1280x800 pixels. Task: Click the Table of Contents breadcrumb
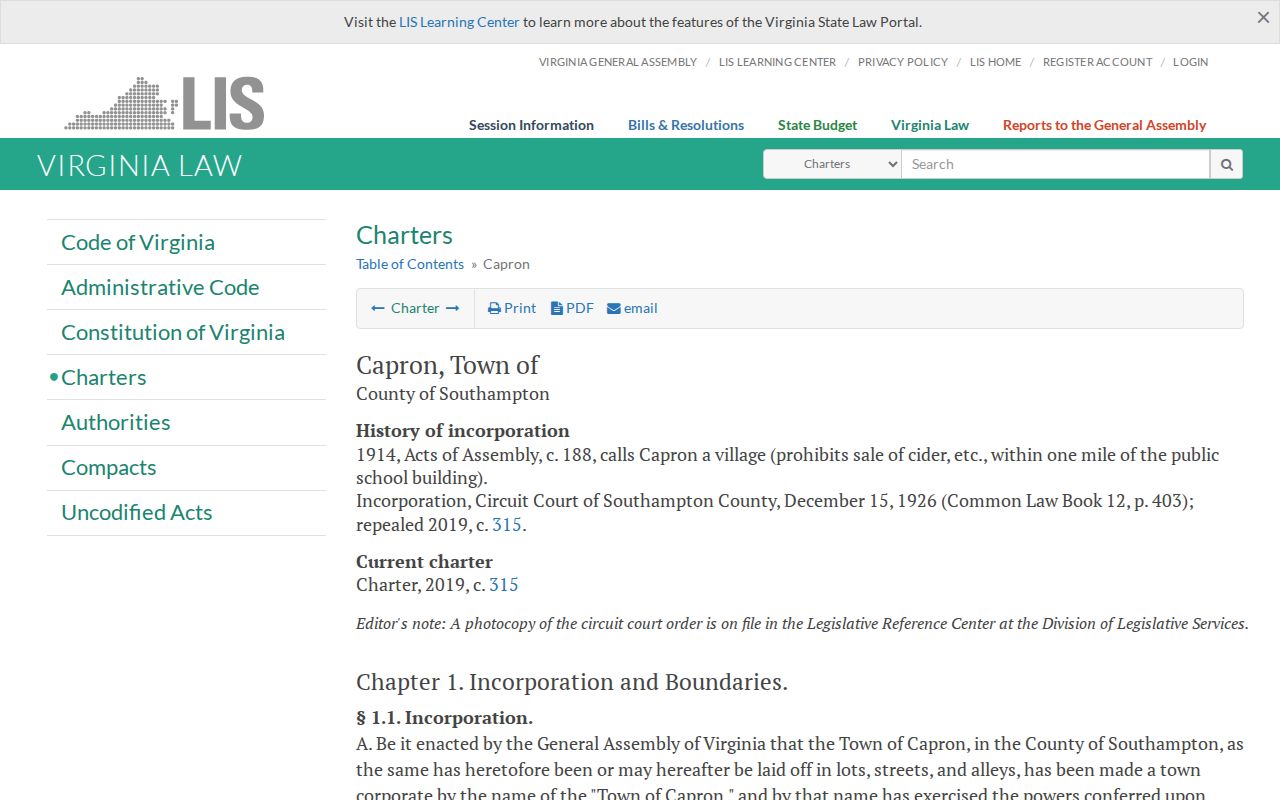[x=410, y=264]
